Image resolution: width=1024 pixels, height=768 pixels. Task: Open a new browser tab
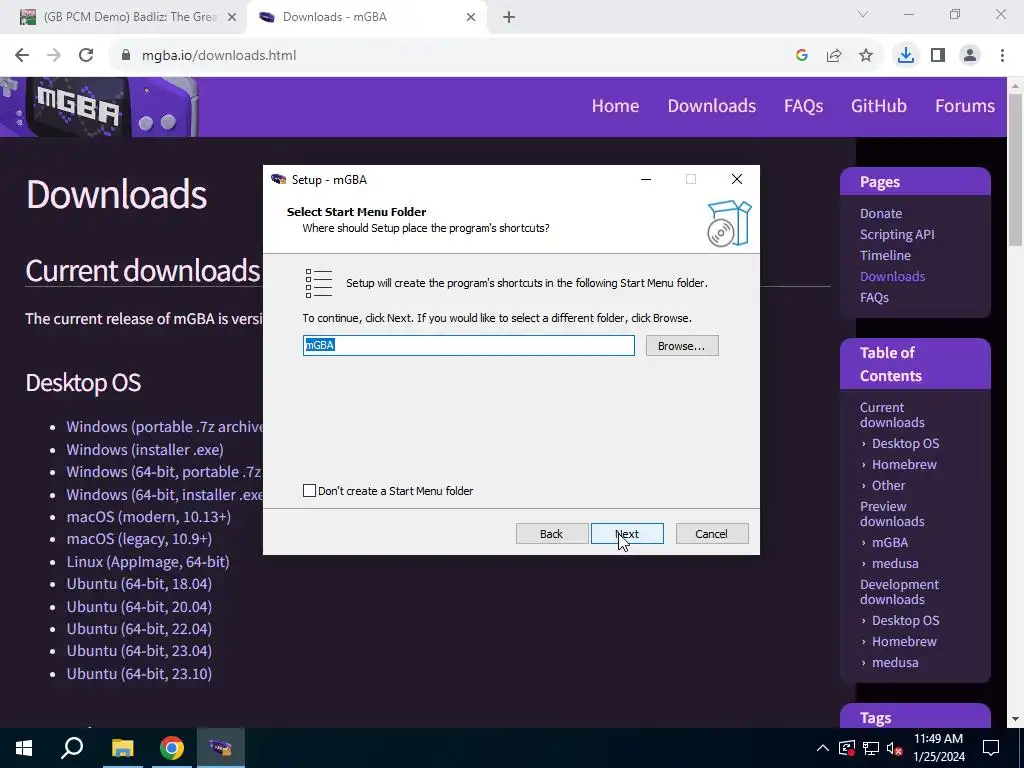pyautogui.click(x=509, y=17)
